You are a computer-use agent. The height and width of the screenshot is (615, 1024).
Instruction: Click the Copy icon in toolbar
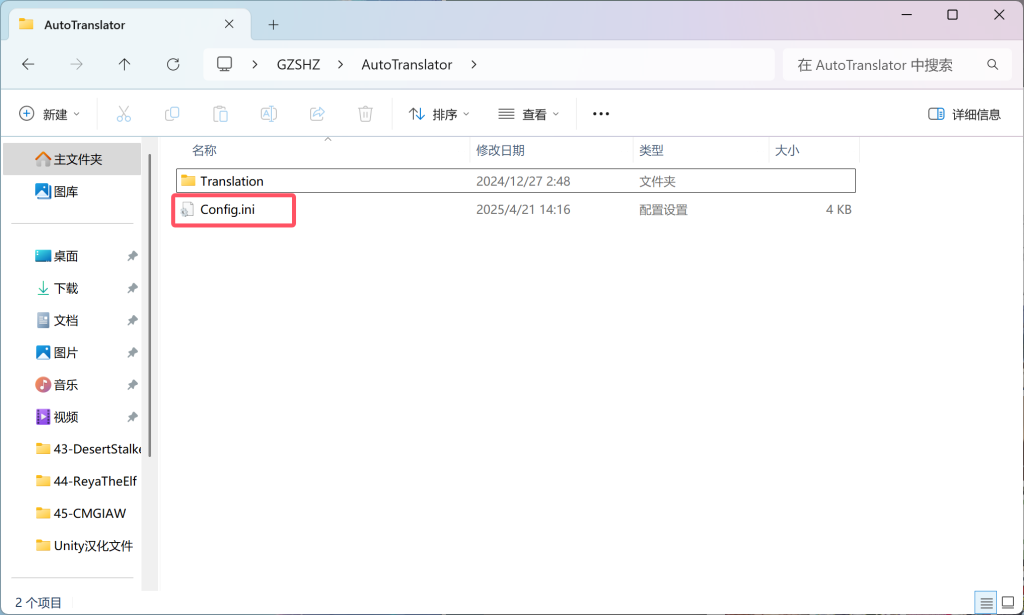pos(172,114)
